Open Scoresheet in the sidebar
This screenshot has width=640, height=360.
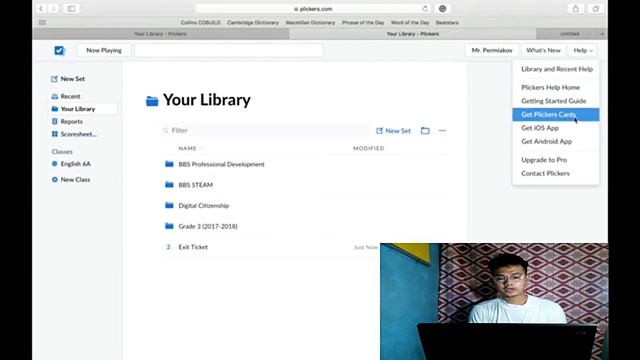[74, 134]
